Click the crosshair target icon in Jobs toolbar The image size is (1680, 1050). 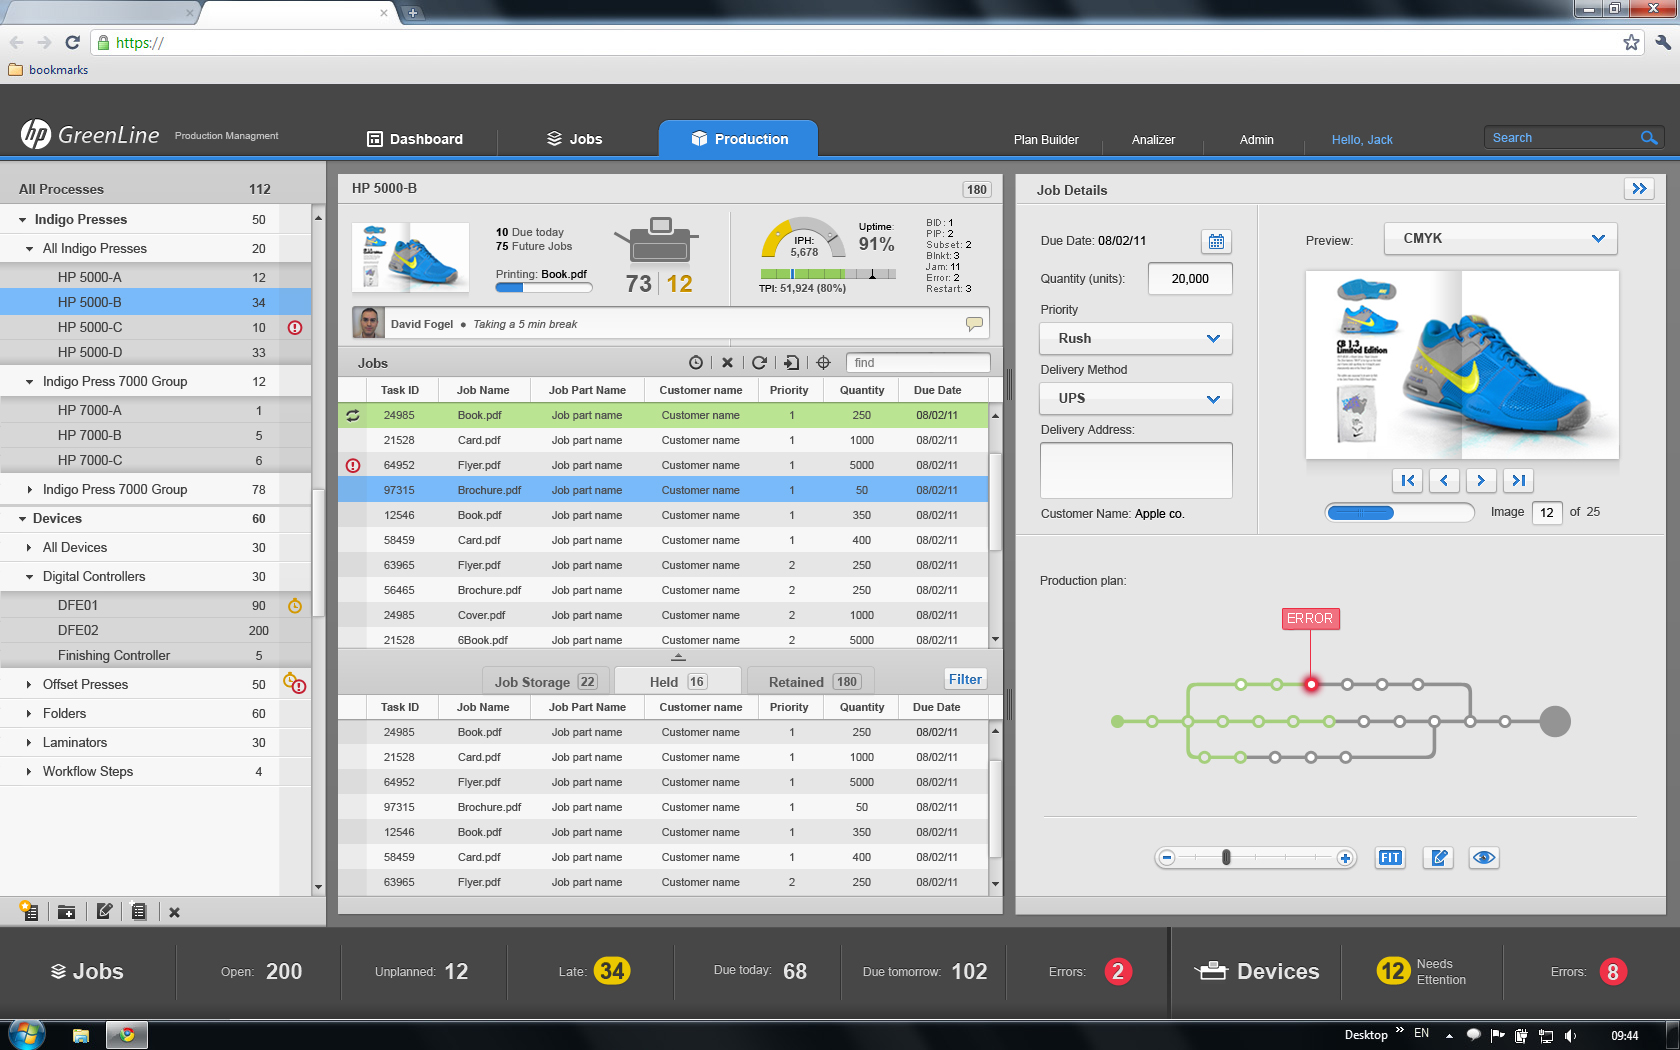[x=823, y=363]
